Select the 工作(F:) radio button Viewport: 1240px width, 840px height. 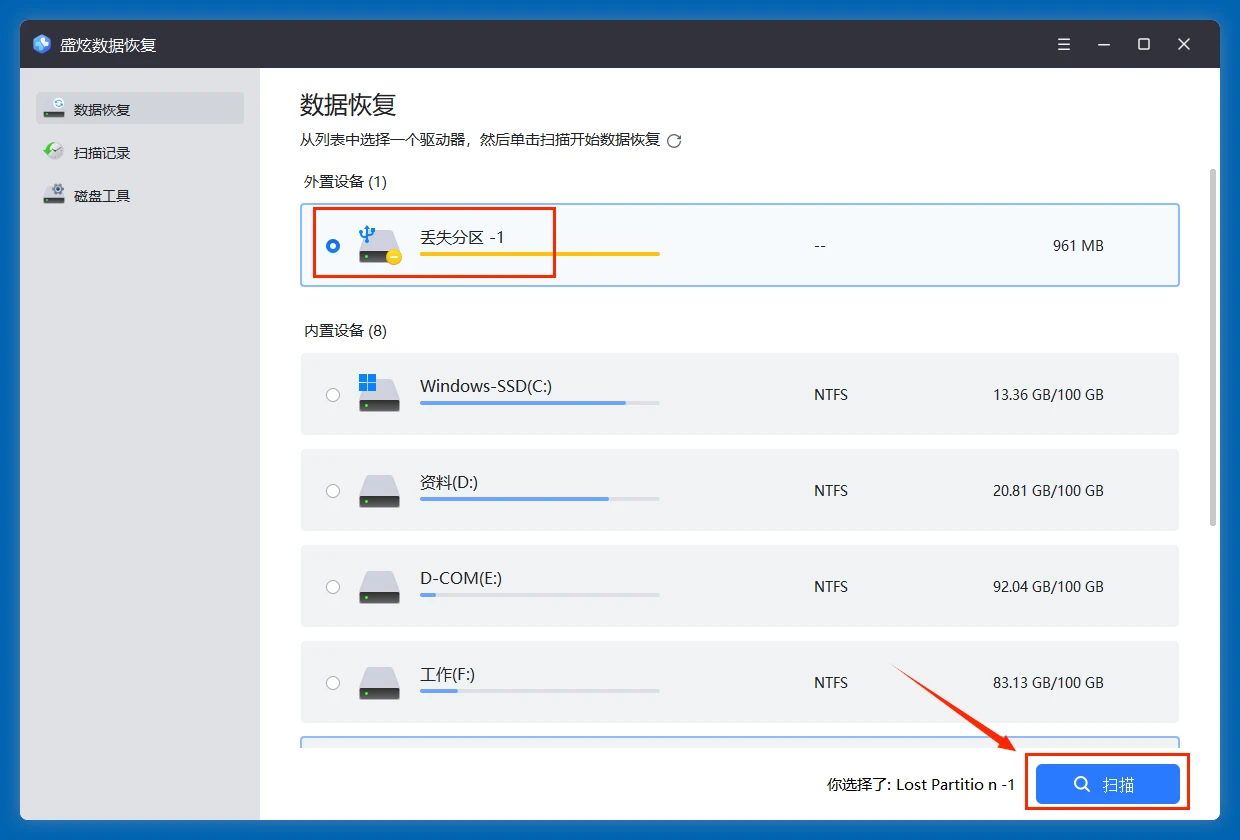tap(333, 683)
